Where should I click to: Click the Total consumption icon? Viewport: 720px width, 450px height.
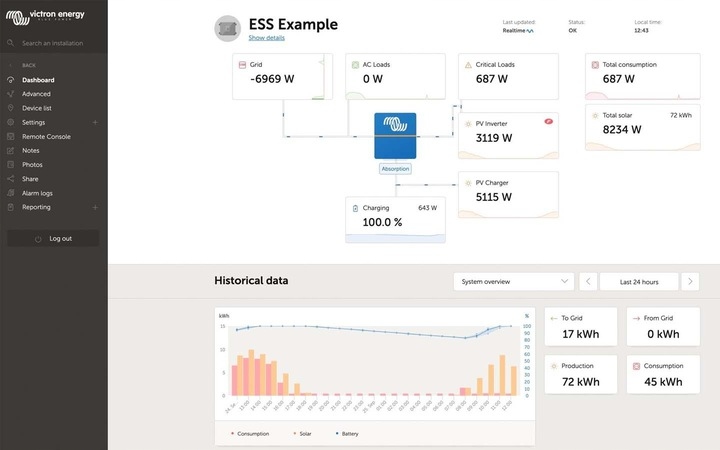(x=595, y=64)
